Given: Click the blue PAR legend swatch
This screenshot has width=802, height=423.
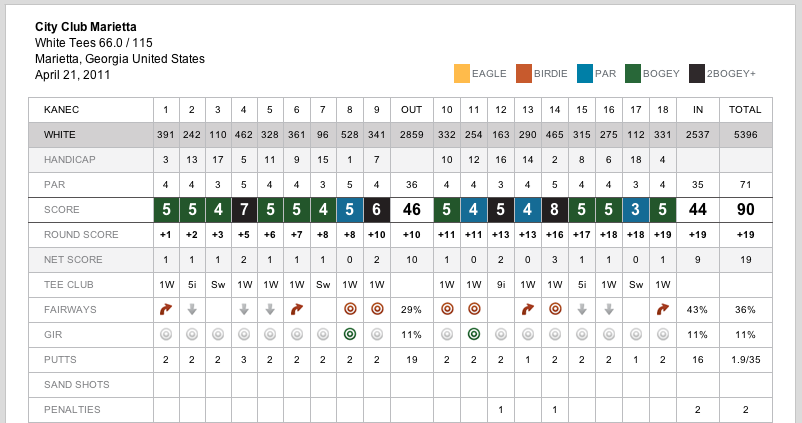Looking at the screenshot, I should point(585,73).
